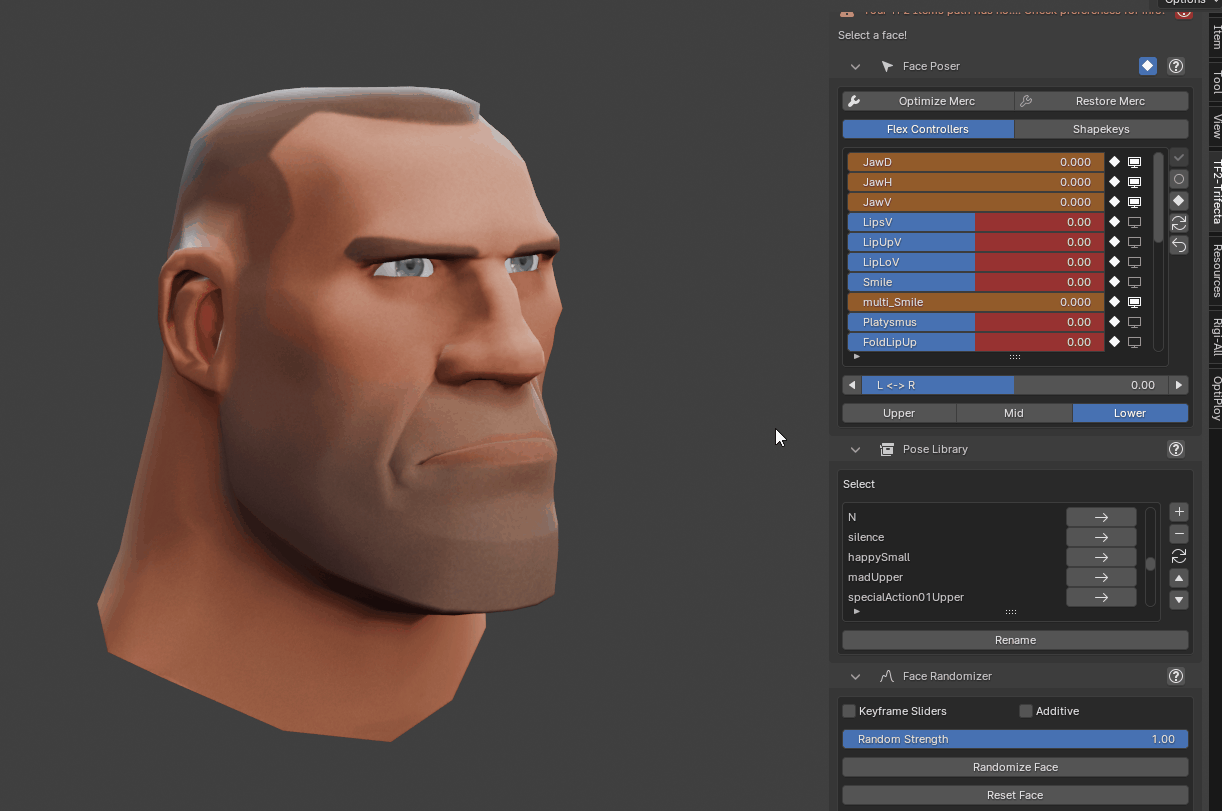The height and width of the screenshot is (811, 1222).
Task: Click the keyframe diamond for JawH
Action: [1114, 182]
